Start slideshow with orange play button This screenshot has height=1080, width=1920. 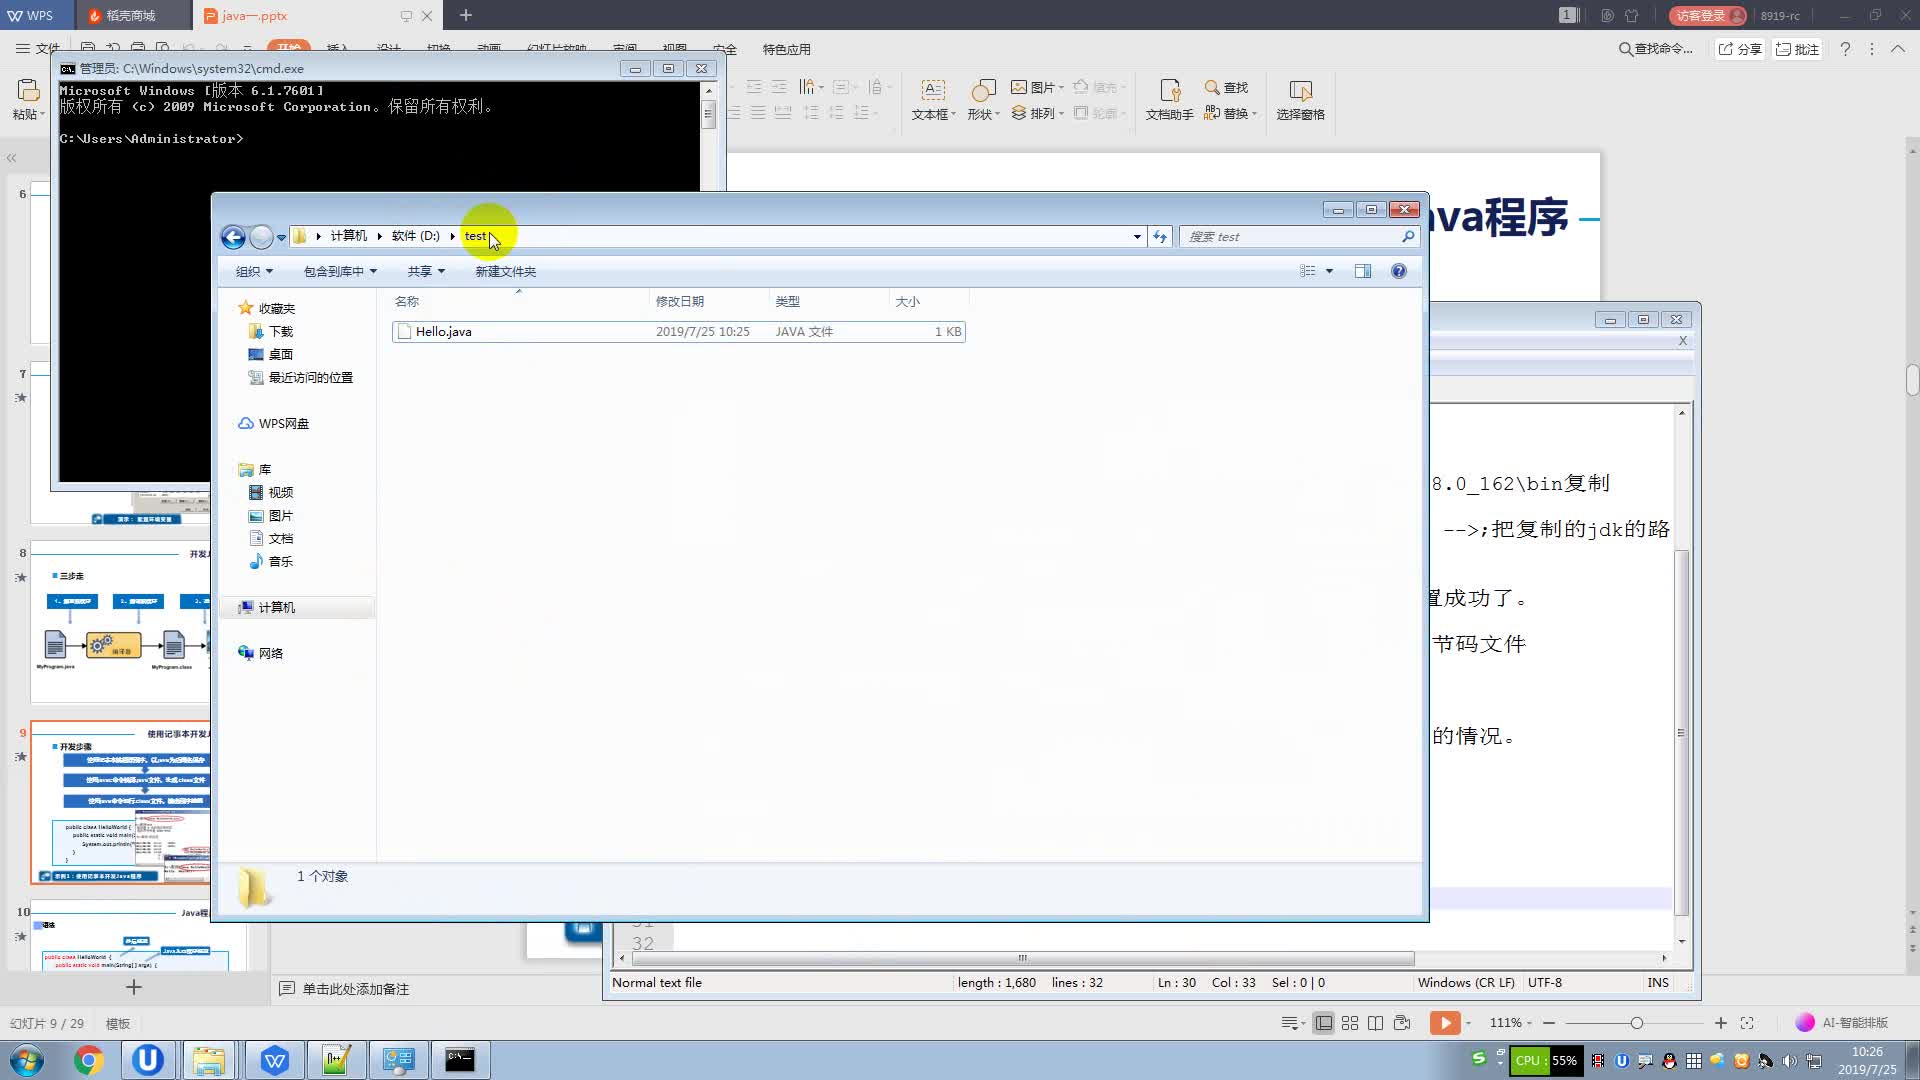click(x=1444, y=1023)
